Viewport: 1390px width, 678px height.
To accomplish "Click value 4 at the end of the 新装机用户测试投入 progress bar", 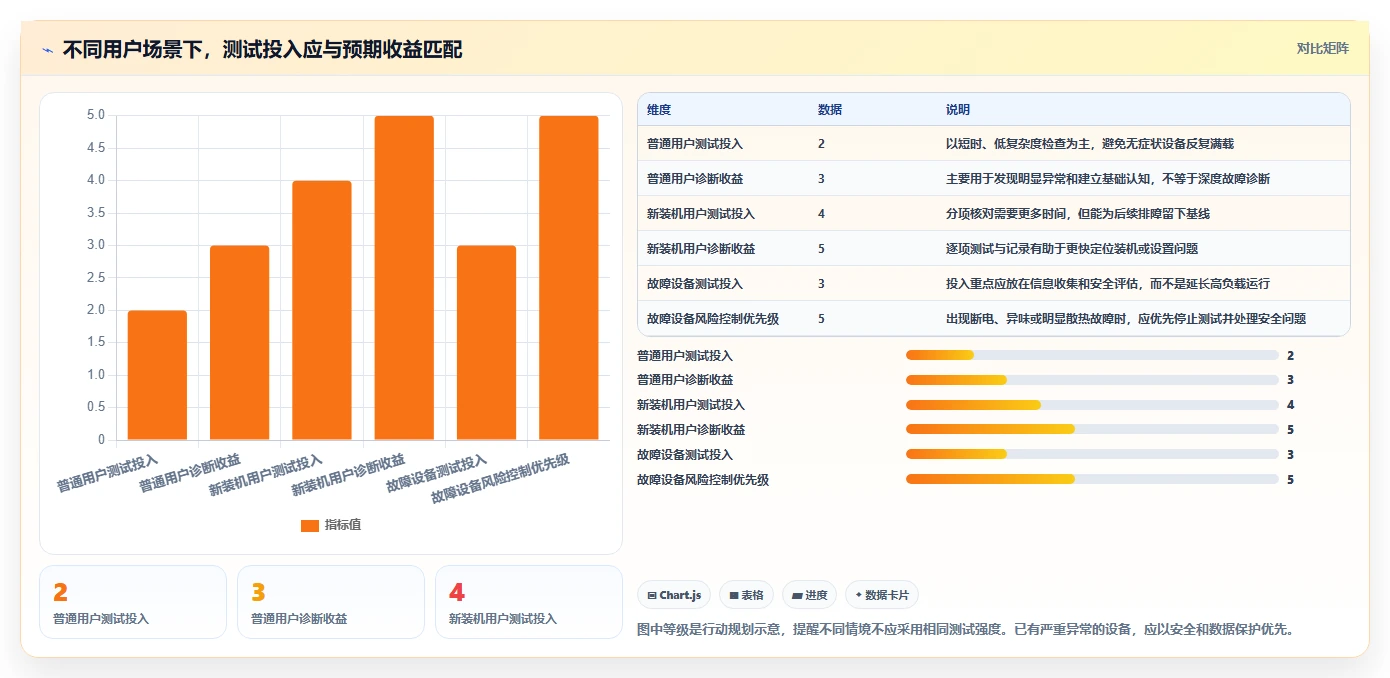I will pyautogui.click(x=1291, y=405).
